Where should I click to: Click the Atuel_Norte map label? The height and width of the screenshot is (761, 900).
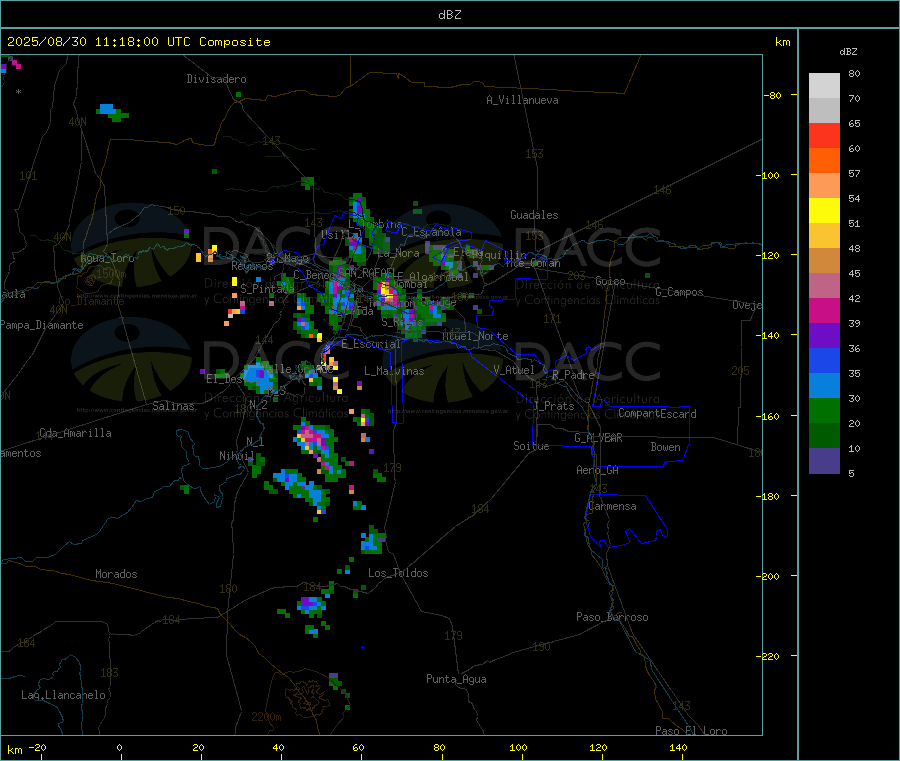click(x=475, y=336)
